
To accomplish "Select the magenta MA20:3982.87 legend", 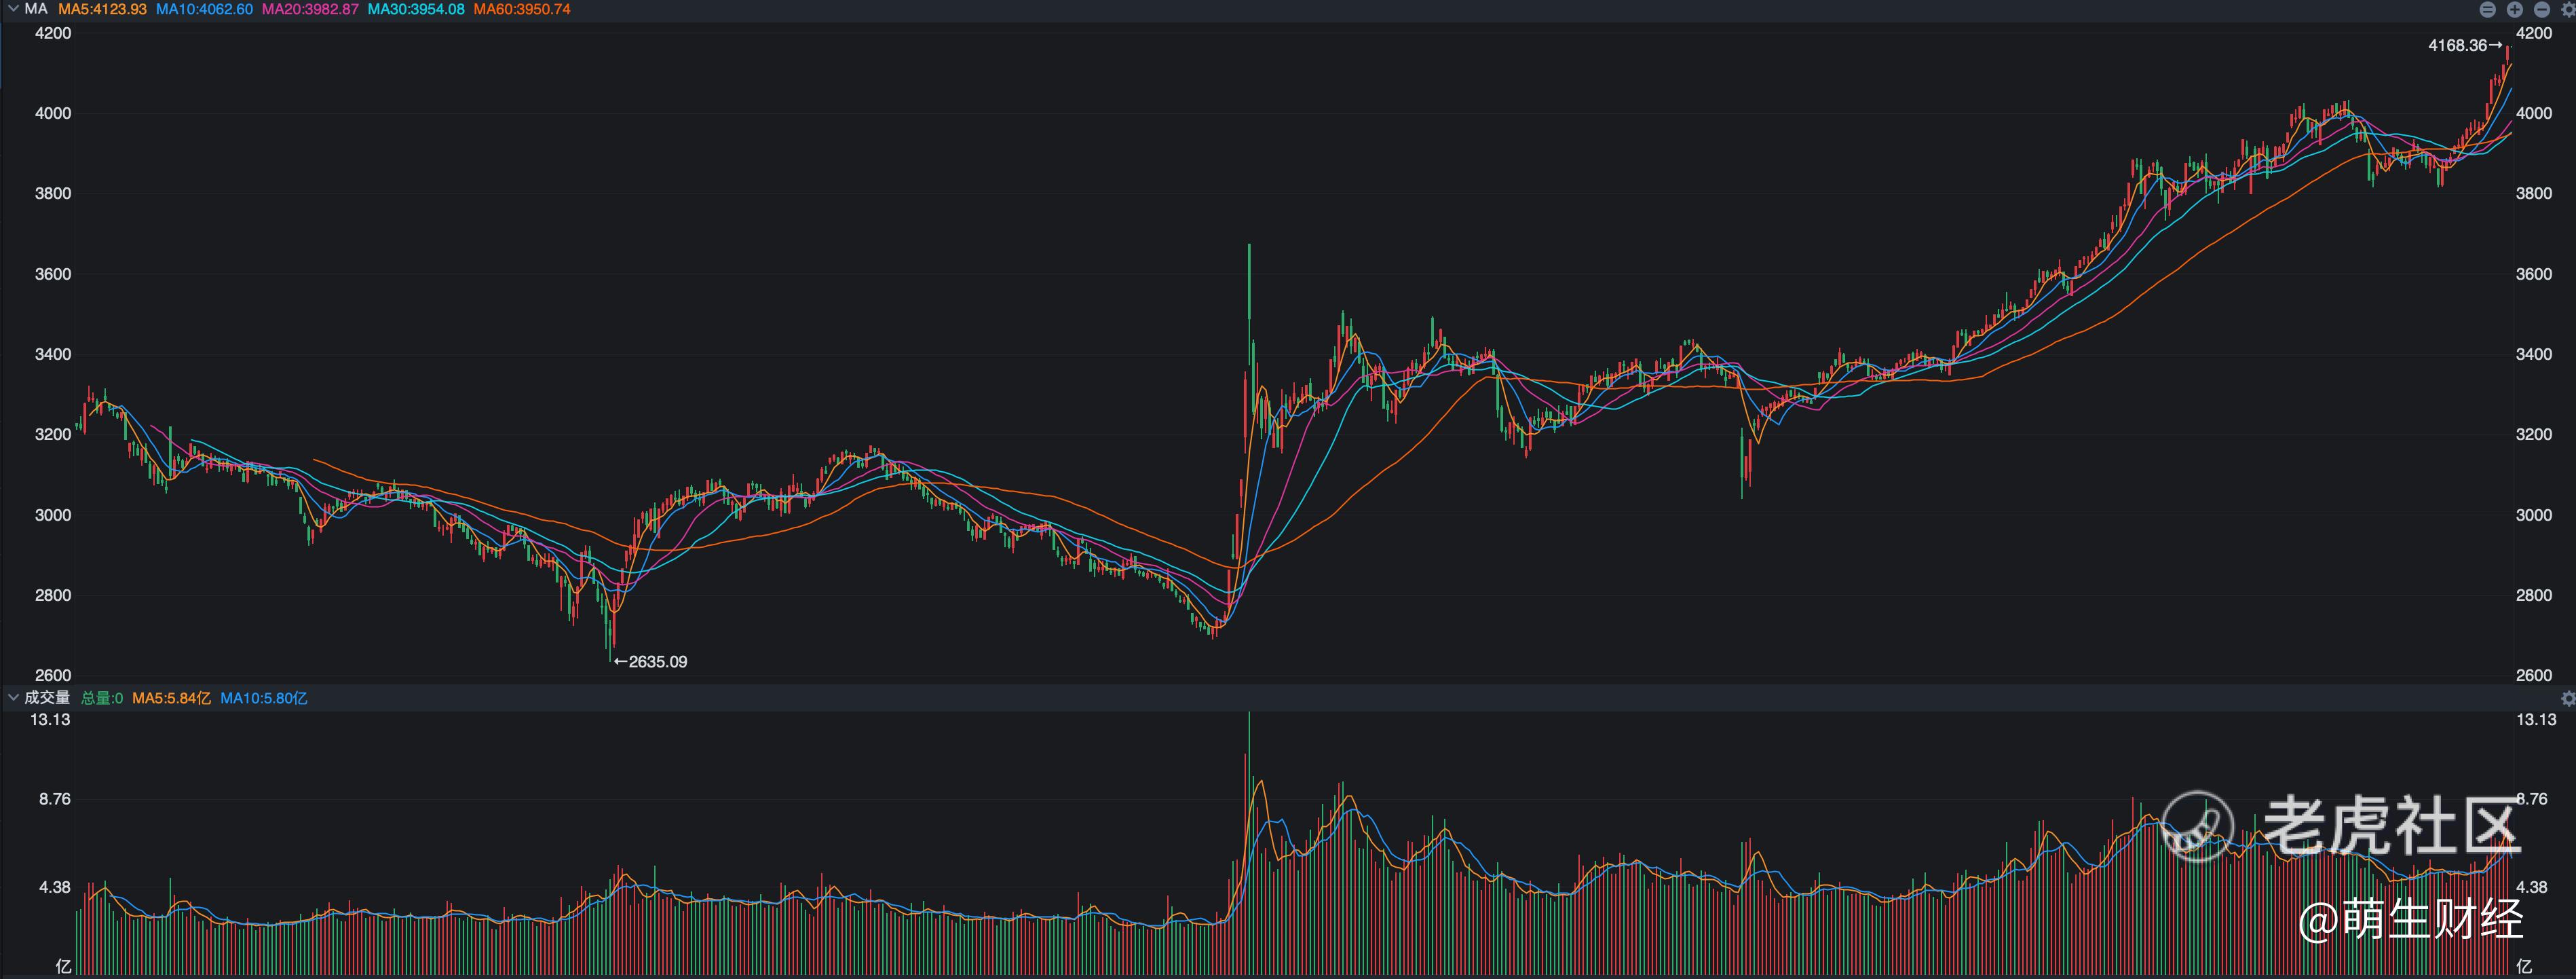I will [x=310, y=9].
